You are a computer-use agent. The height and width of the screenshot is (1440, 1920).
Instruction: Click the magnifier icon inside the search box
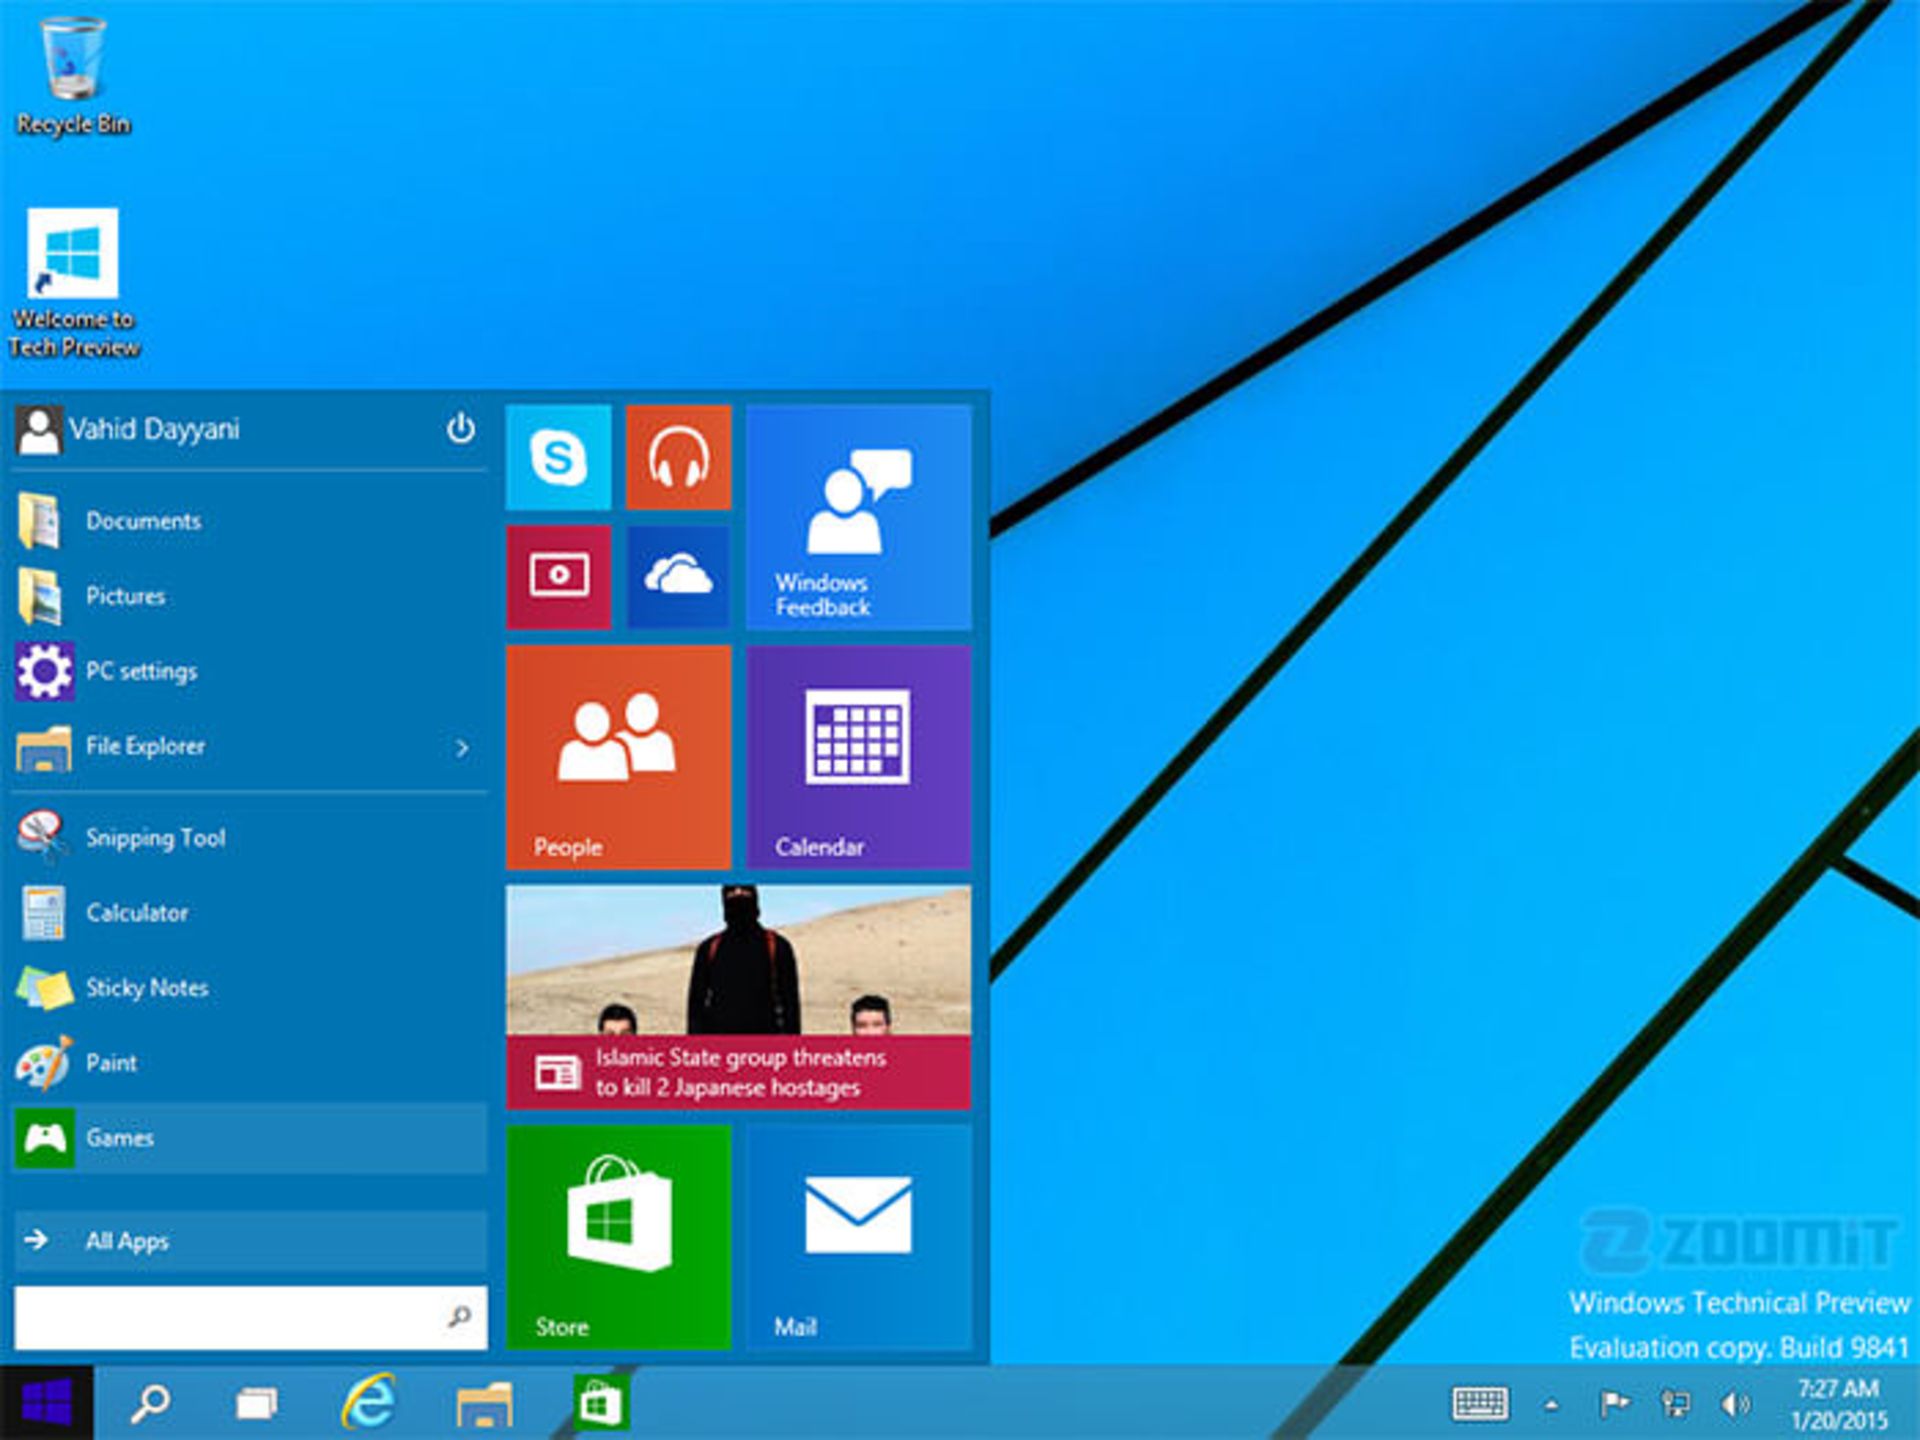pos(460,1317)
